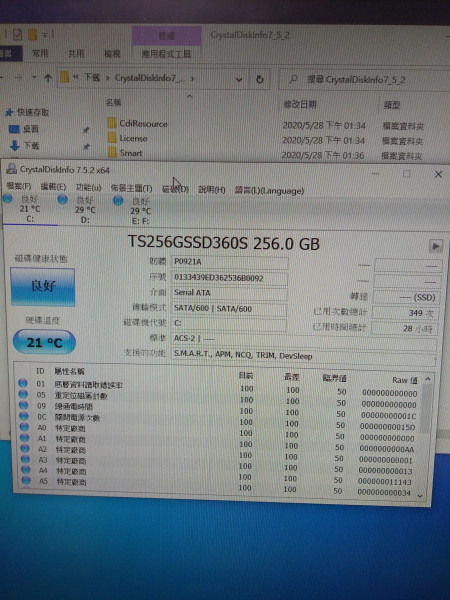Expand the address bar history dropdown

[x=239, y=80]
